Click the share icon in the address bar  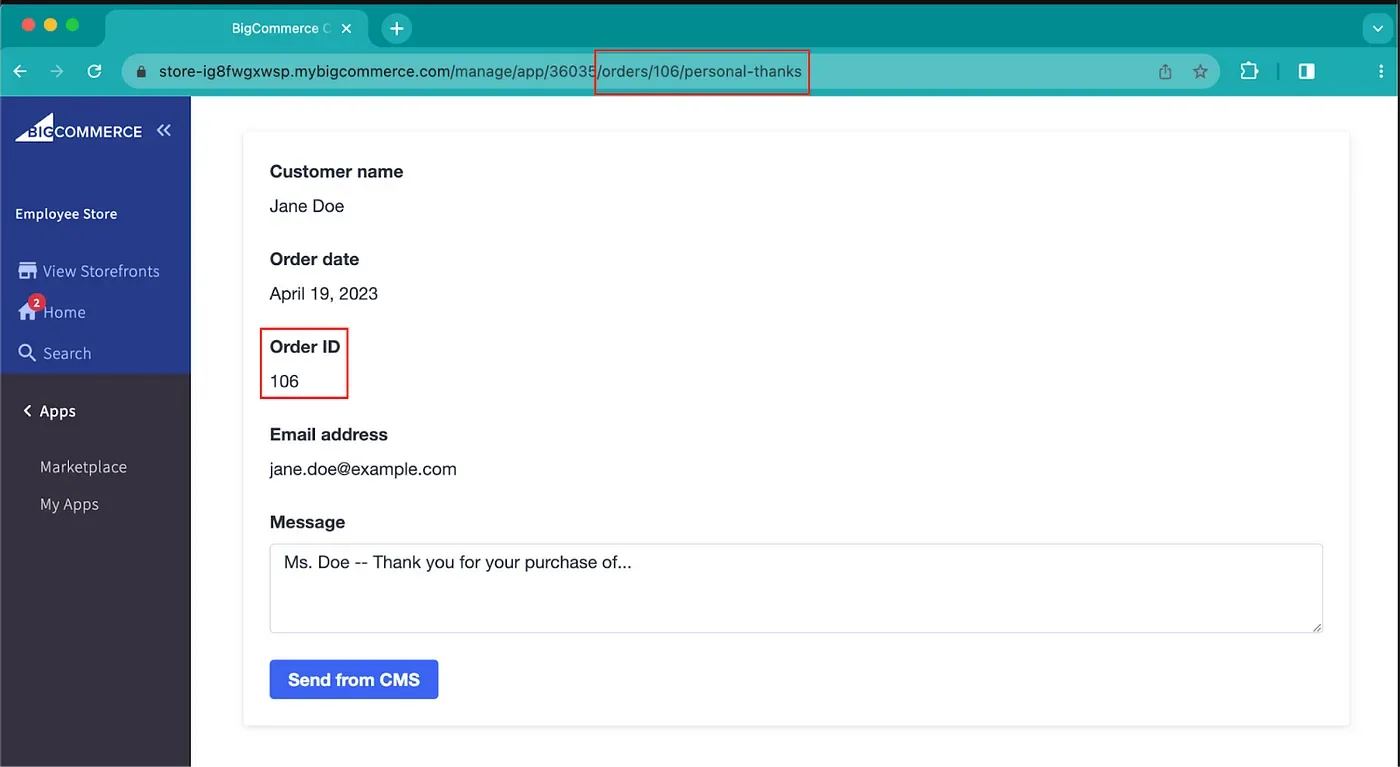coord(1165,72)
